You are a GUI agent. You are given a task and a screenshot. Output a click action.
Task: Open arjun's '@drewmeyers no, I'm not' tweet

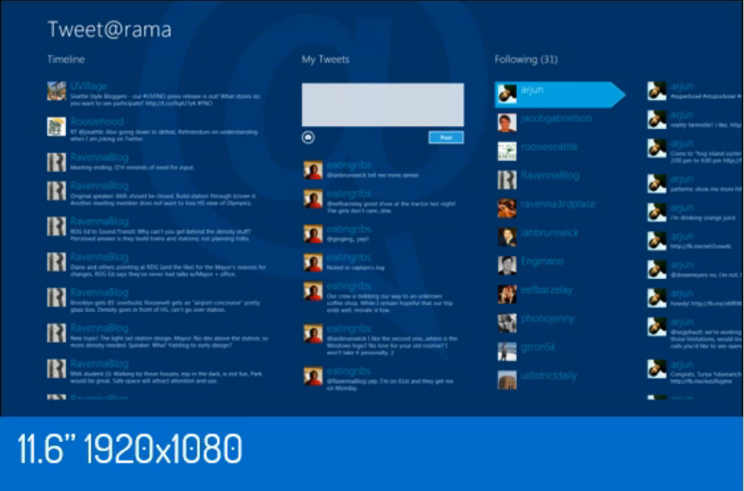click(695, 269)
